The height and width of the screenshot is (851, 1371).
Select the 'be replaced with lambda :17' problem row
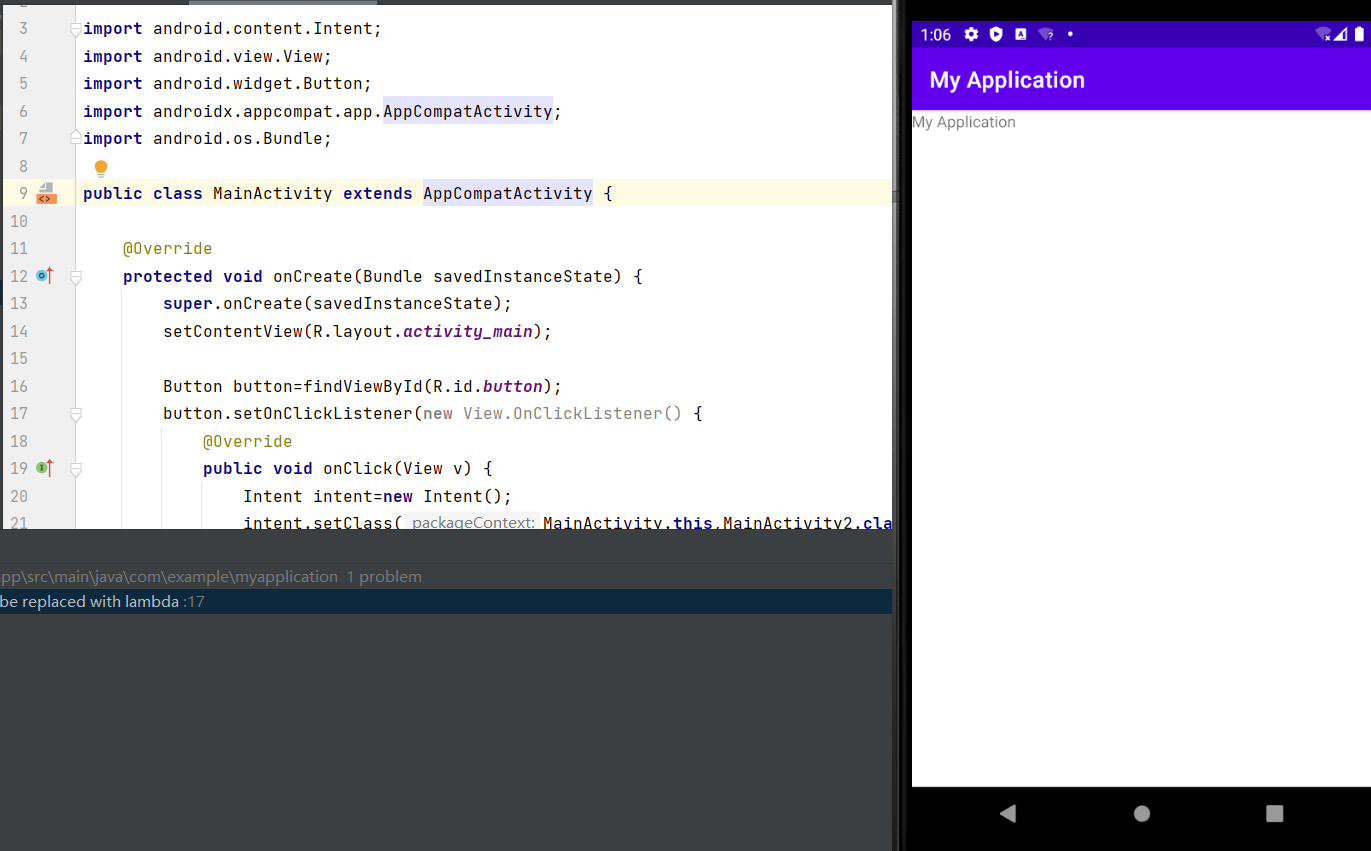pyautogui.click(x=446, y=601)
